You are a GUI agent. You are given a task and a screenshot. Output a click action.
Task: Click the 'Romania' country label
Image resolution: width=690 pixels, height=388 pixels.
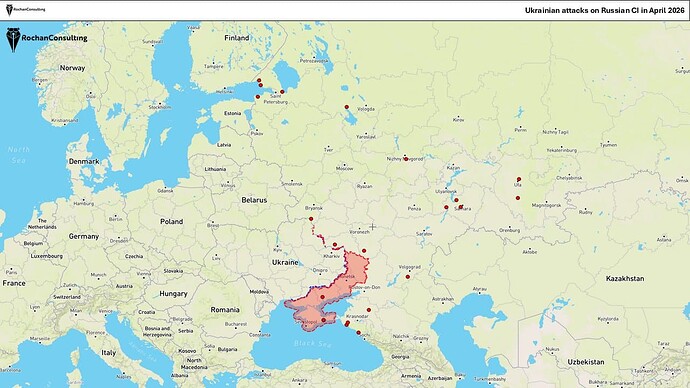tap(225, 310)
